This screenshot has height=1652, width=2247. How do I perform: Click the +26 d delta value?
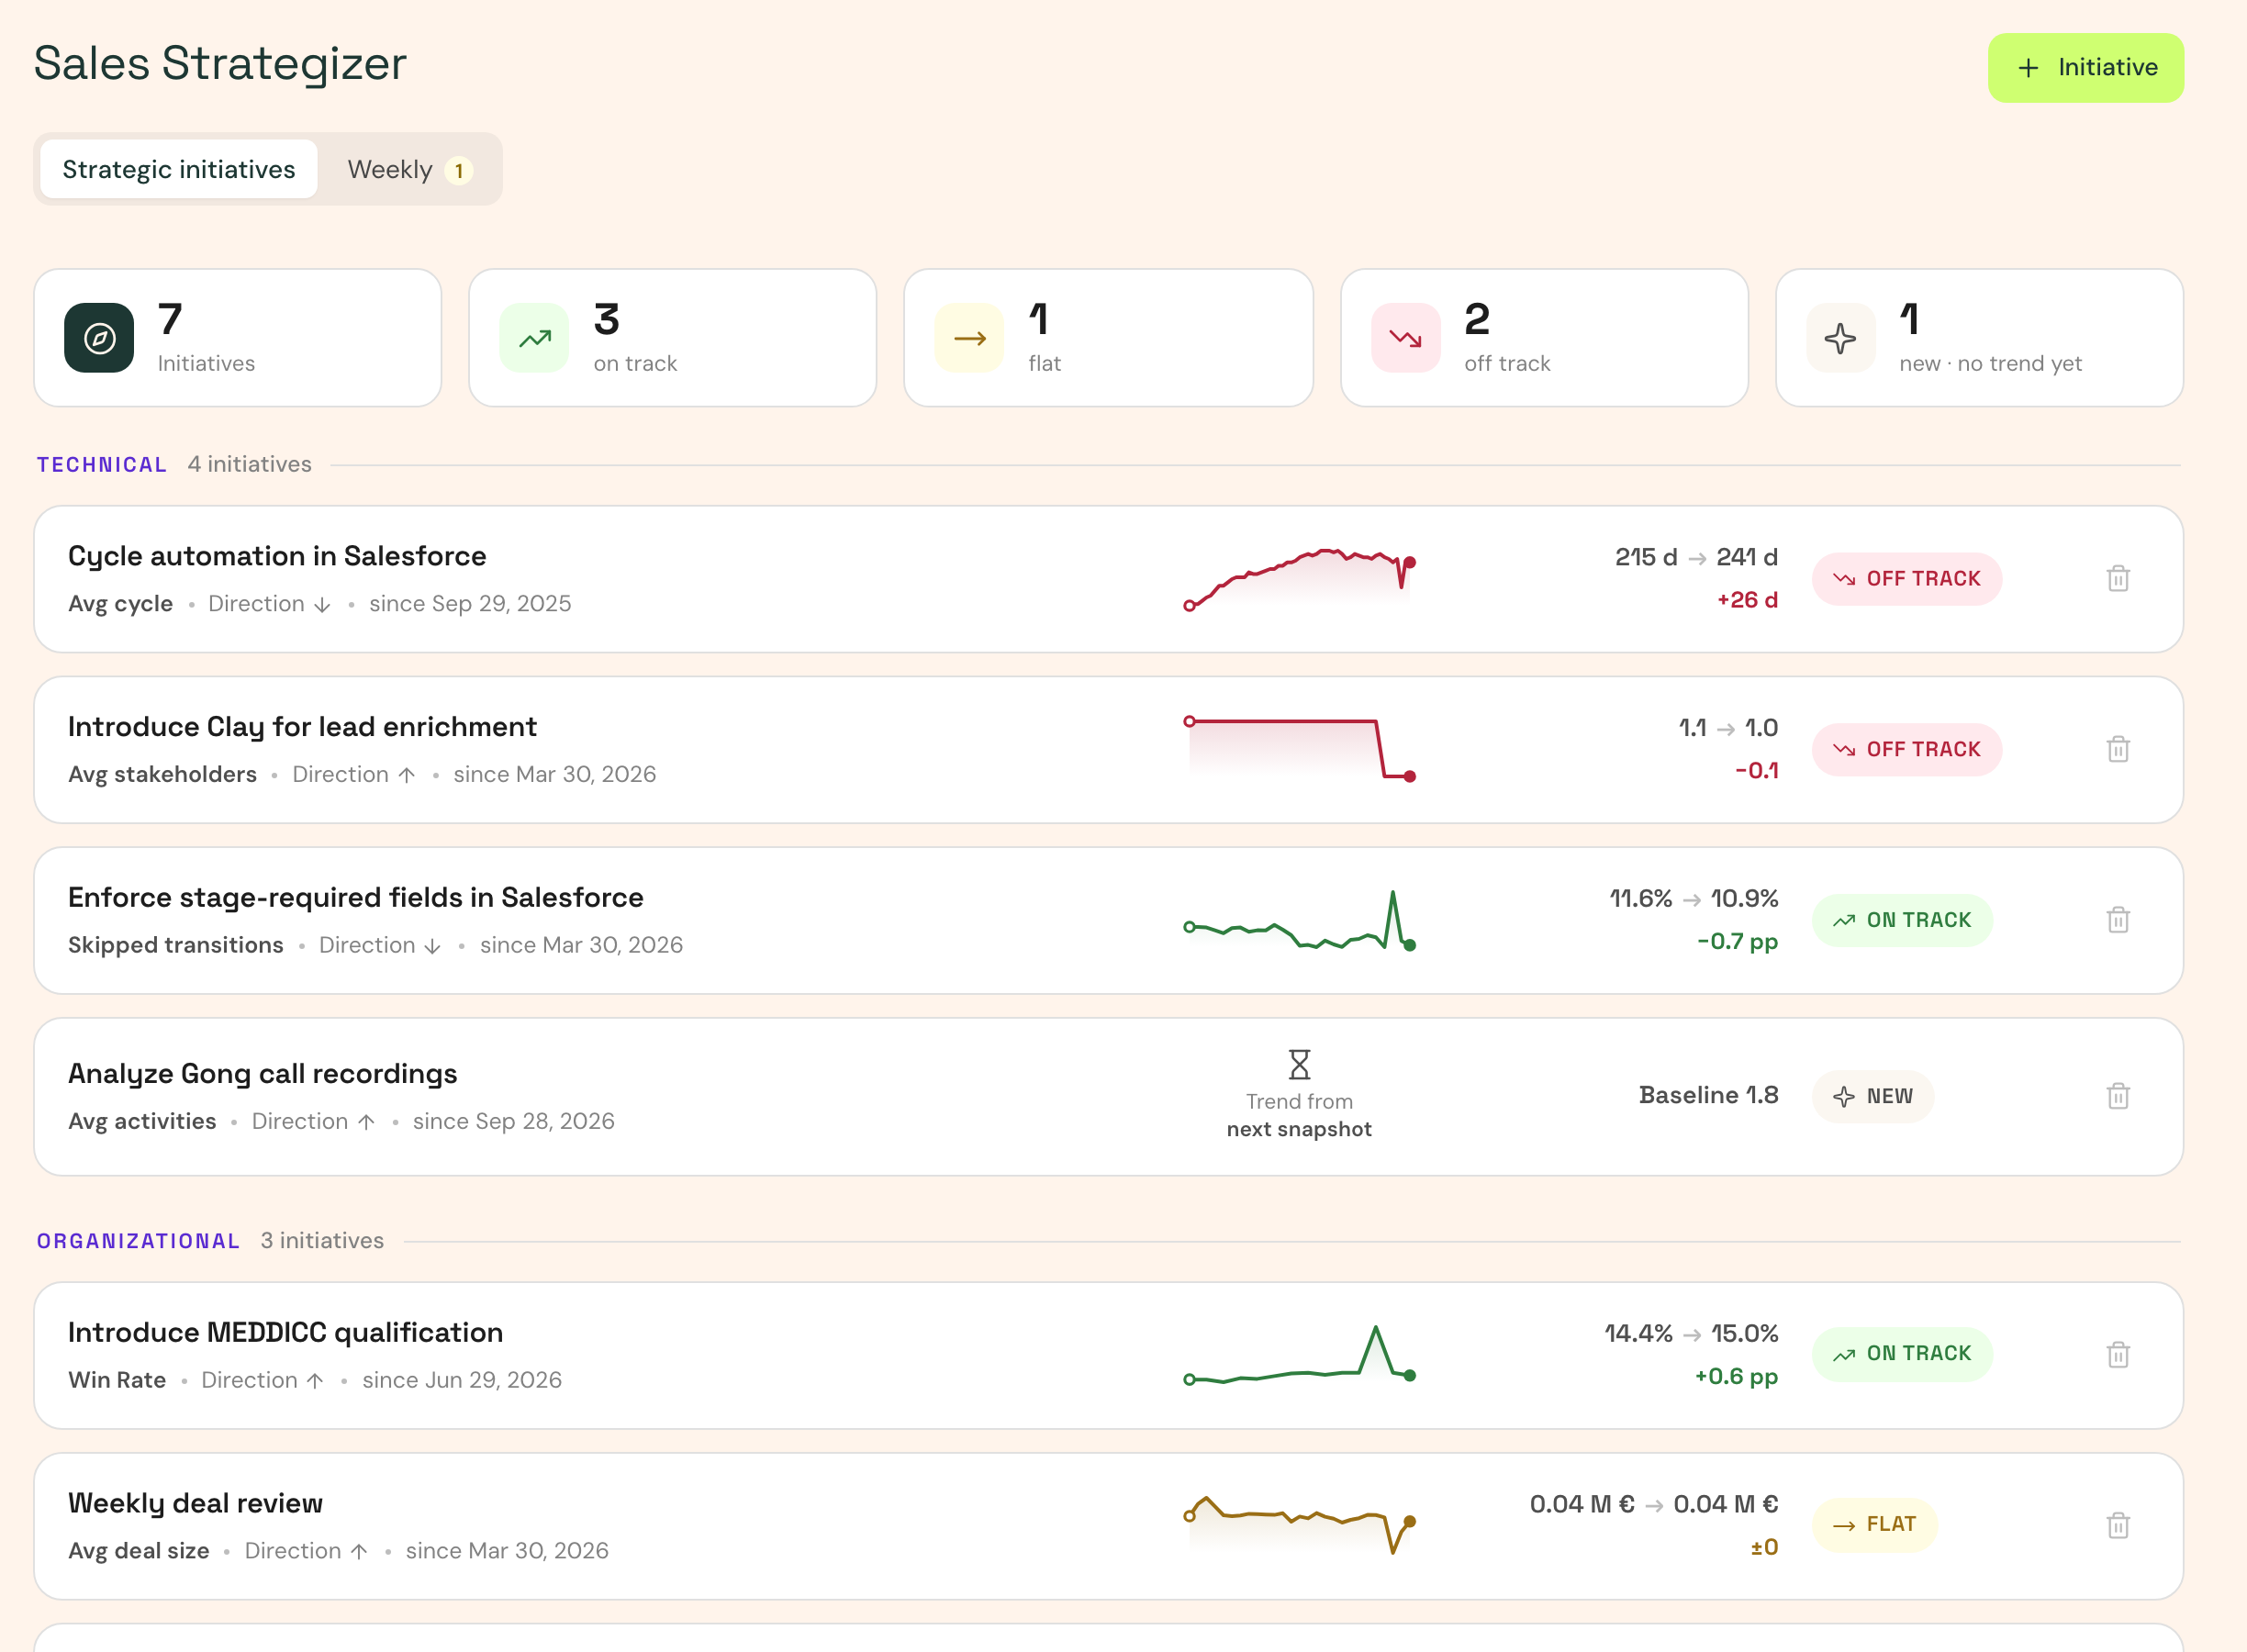1747,600
